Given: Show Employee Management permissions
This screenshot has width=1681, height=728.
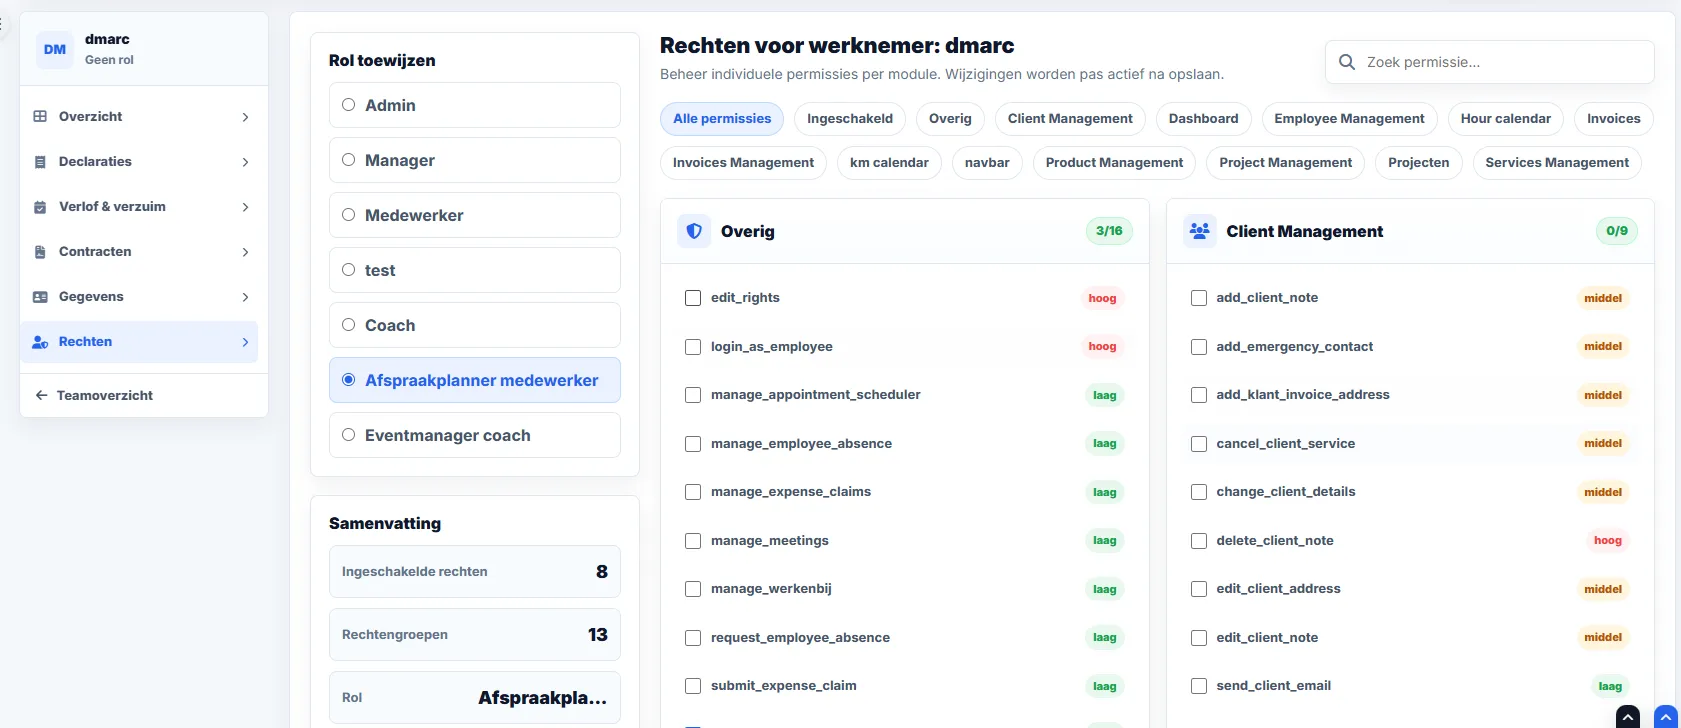Looking at the screenshot, I should (1349, 118).
